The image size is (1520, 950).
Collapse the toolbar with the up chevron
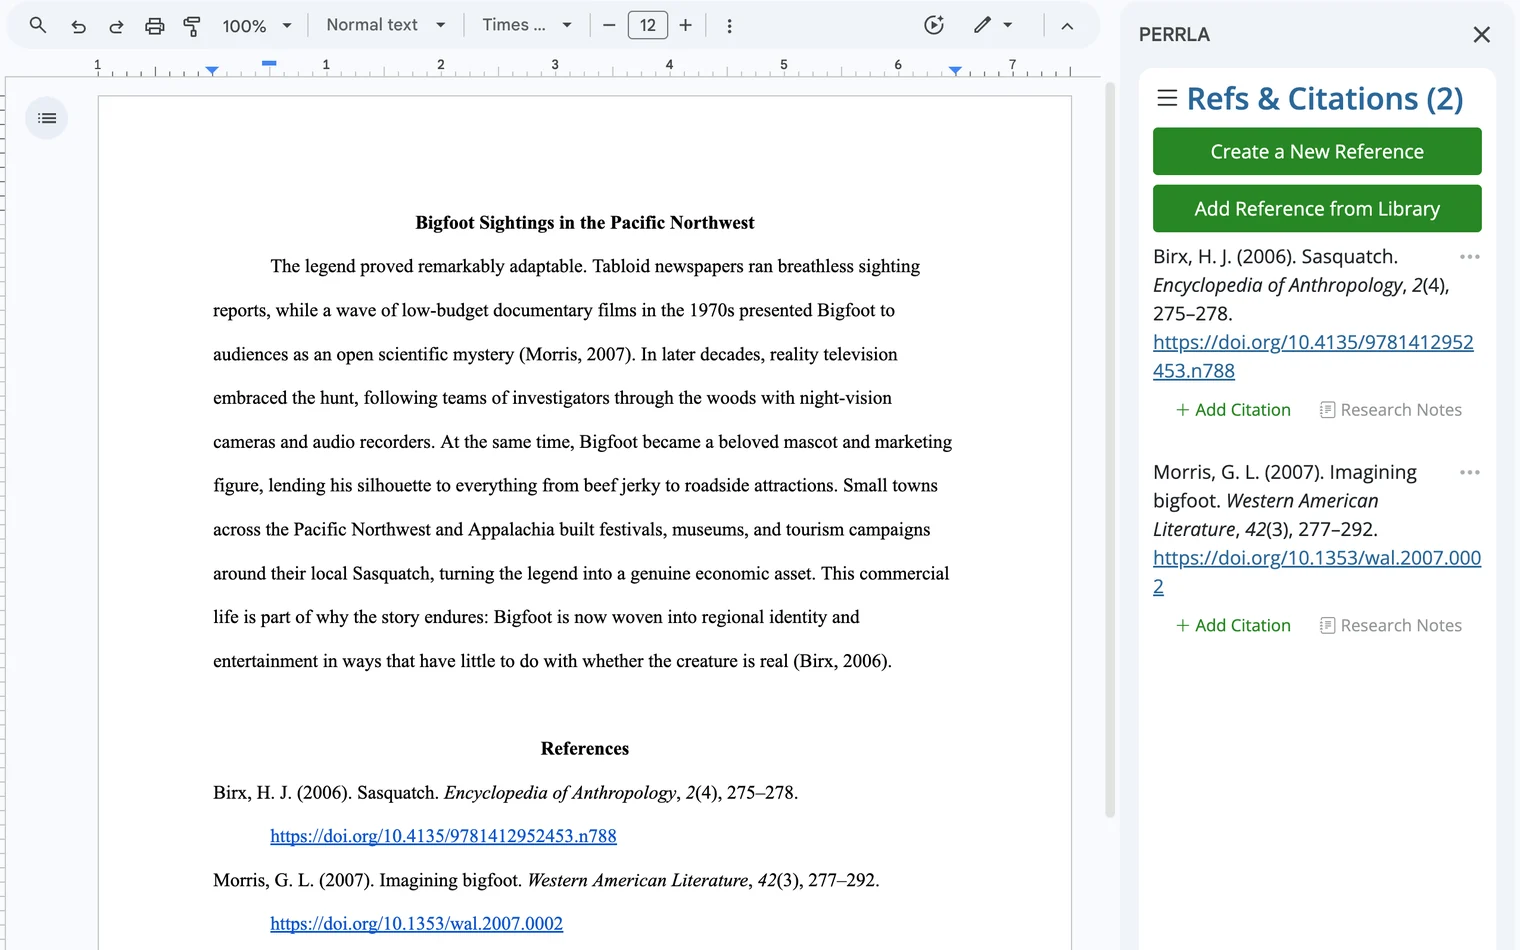click(x=1067, y=26)
